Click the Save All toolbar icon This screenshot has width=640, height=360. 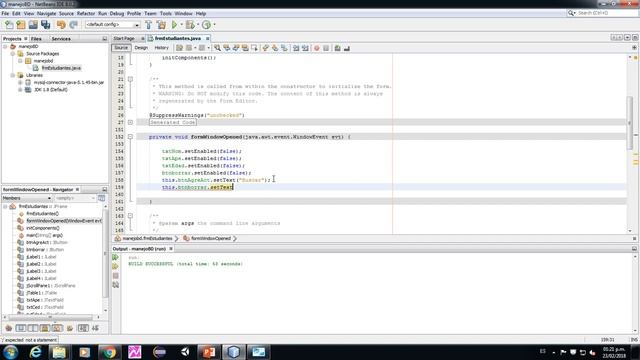click(45, 25)
